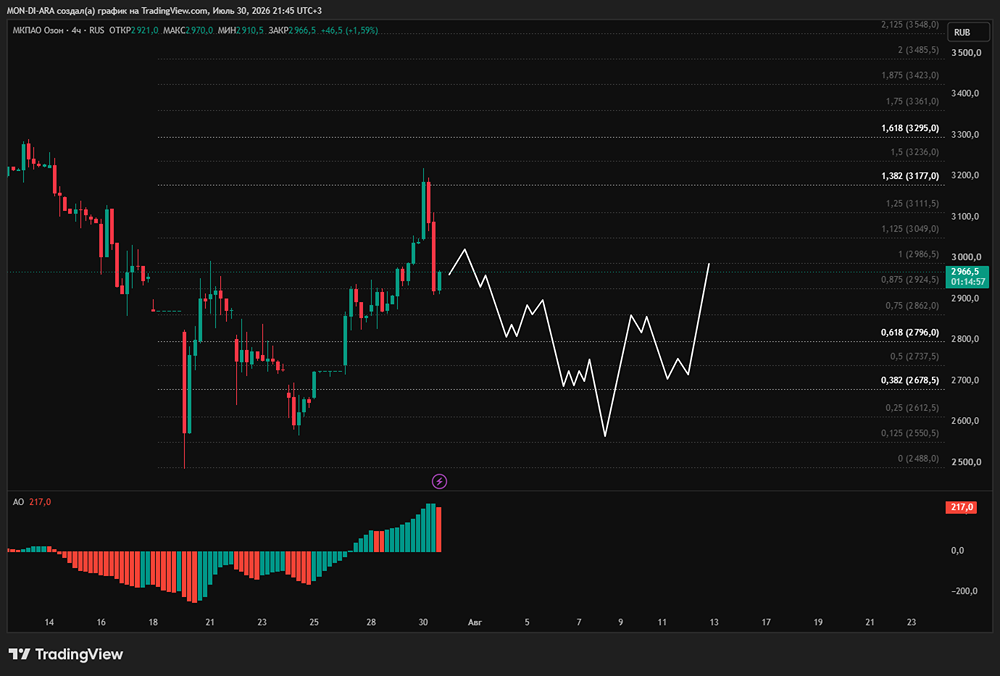This screenshot has height=676, width=1000.
Task: Click date 28 on the time axis
Action: point(371,622)
